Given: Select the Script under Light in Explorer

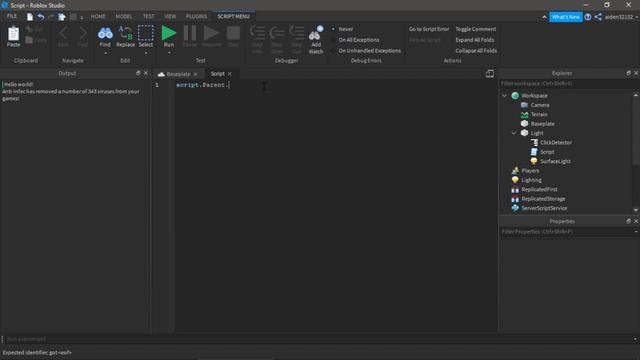Looking at the screenshot, I should pyautogui.click(x=547, y=152).
